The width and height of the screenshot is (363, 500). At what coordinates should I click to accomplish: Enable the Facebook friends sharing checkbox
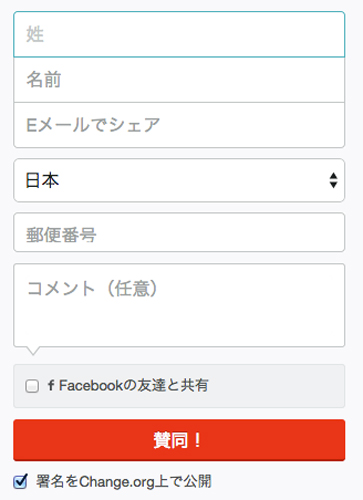32,386
